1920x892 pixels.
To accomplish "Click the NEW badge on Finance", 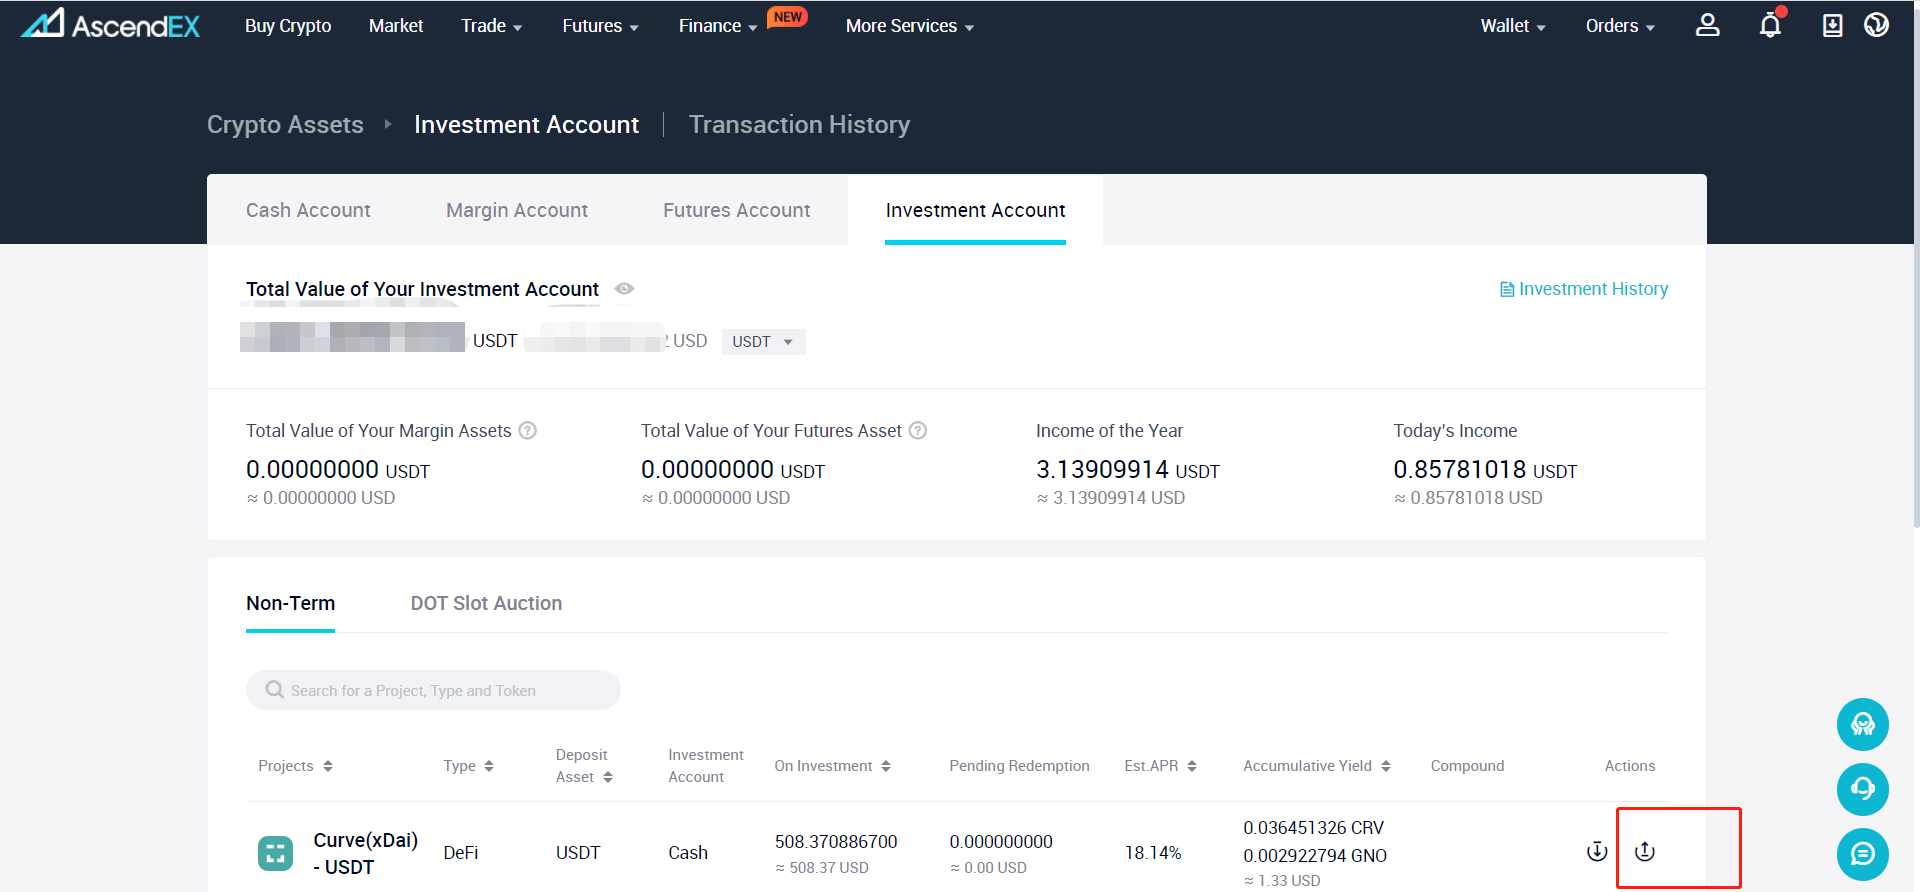I will click(x=788, y=17).
